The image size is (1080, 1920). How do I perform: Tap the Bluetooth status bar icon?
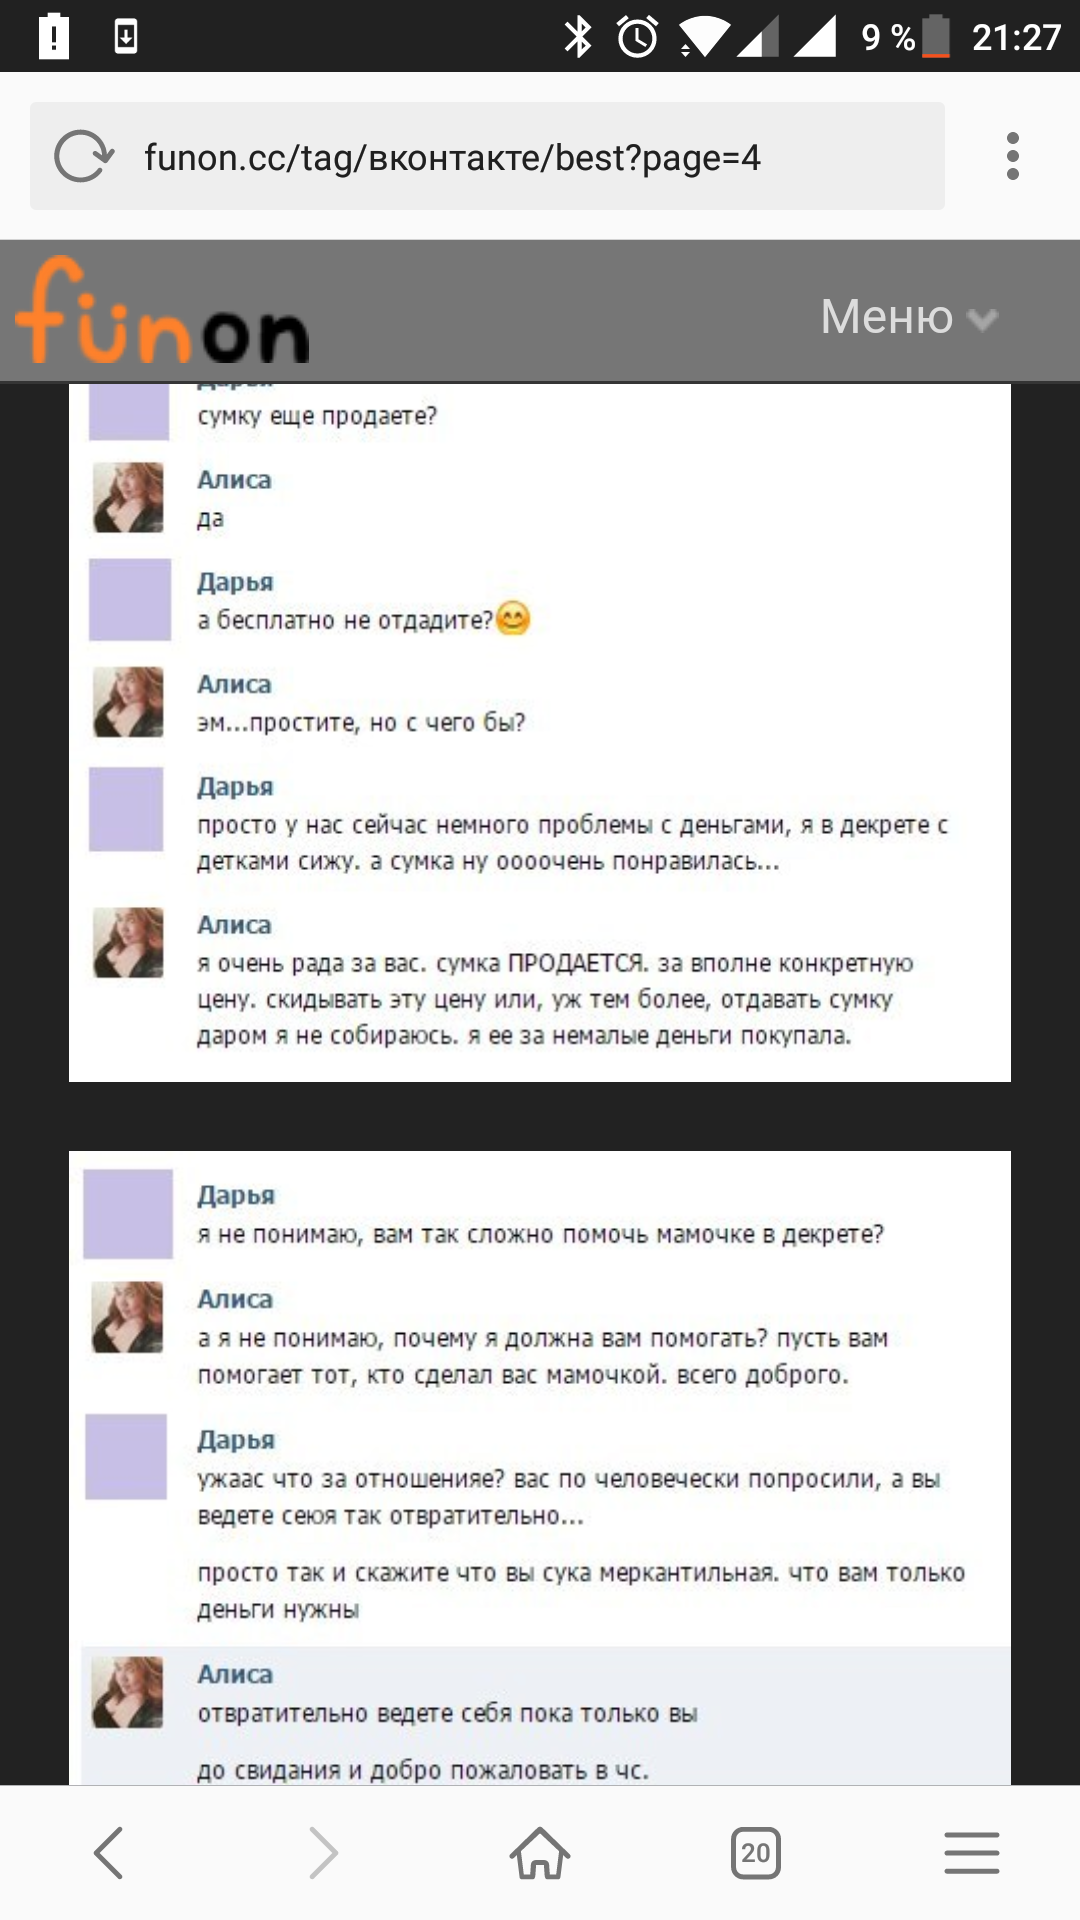(x=578, y=37)
